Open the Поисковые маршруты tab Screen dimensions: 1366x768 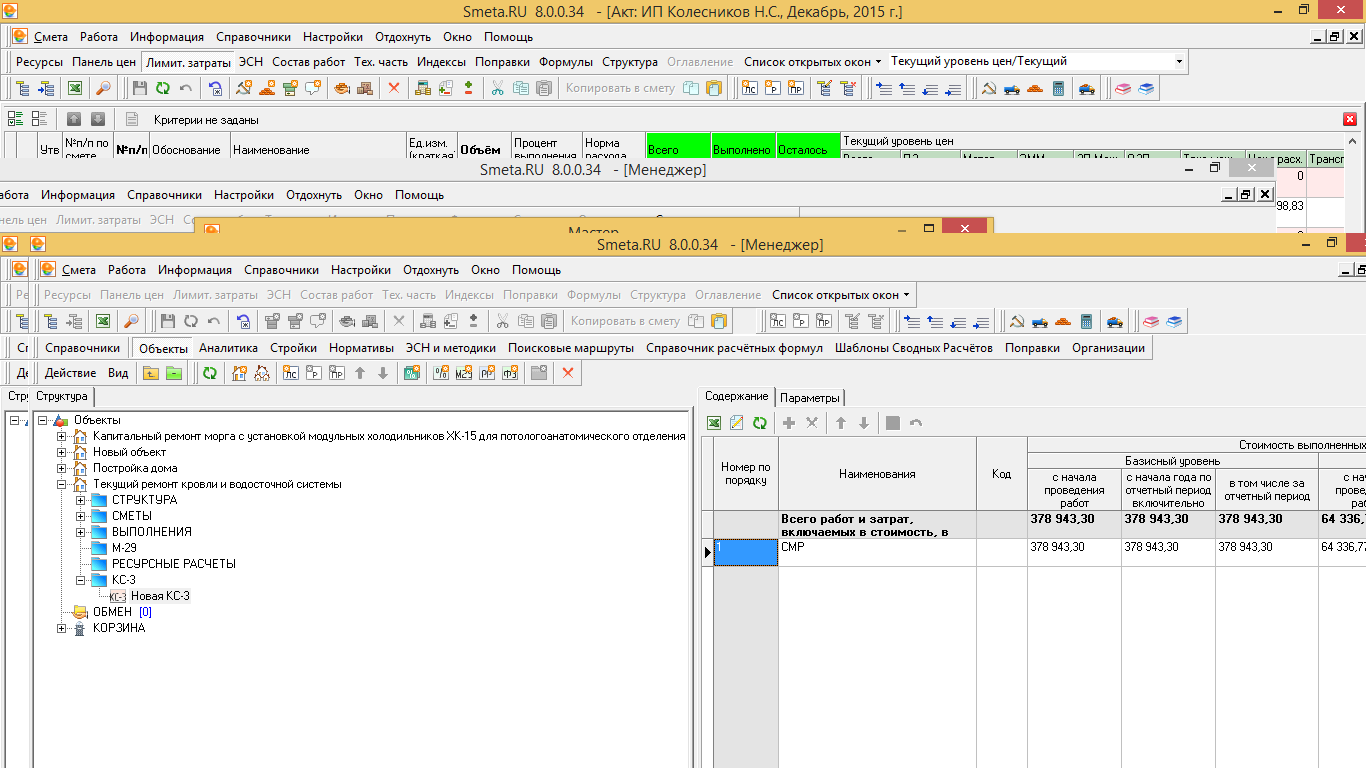pyautogui.click(x=571, y=348)
